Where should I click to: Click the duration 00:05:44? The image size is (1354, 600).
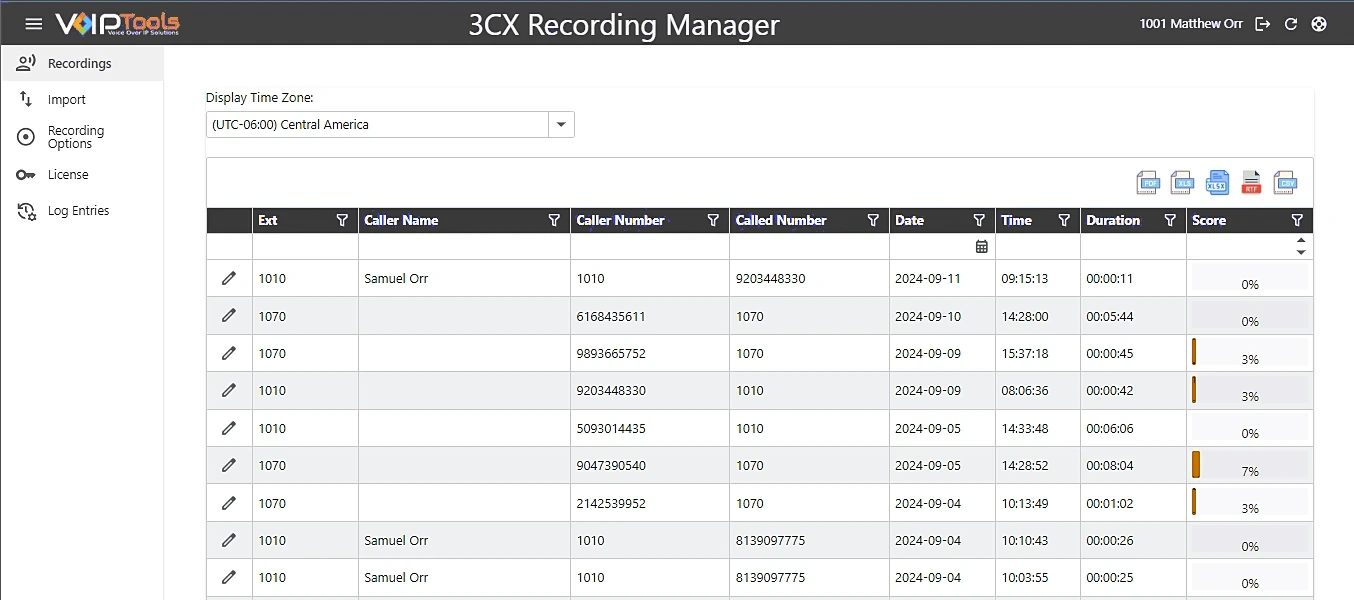click(x=1110, y=316)
